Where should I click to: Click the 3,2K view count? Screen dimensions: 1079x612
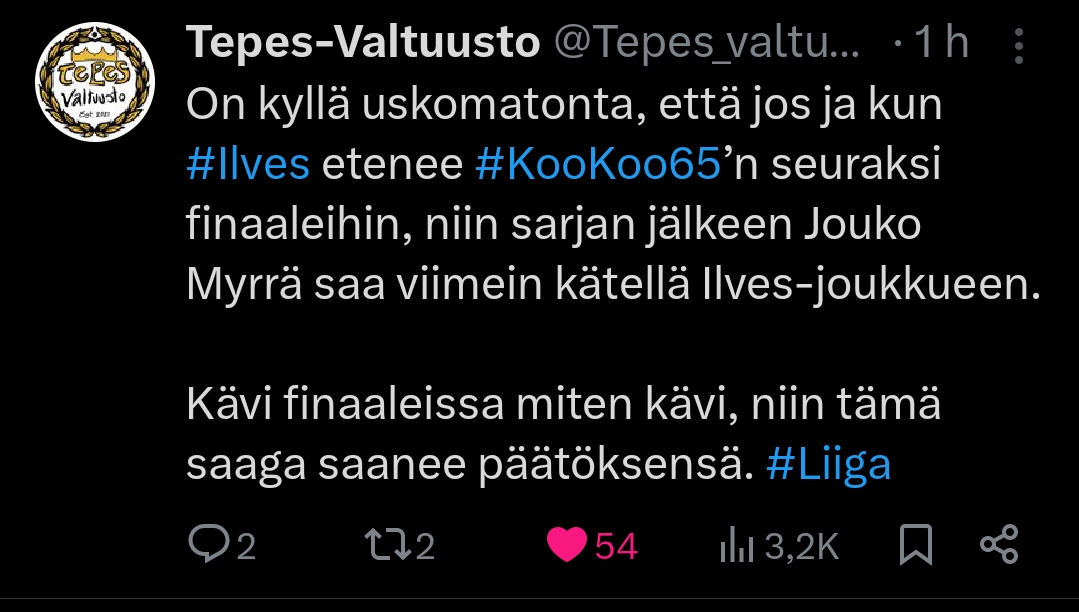coord(802,546)
